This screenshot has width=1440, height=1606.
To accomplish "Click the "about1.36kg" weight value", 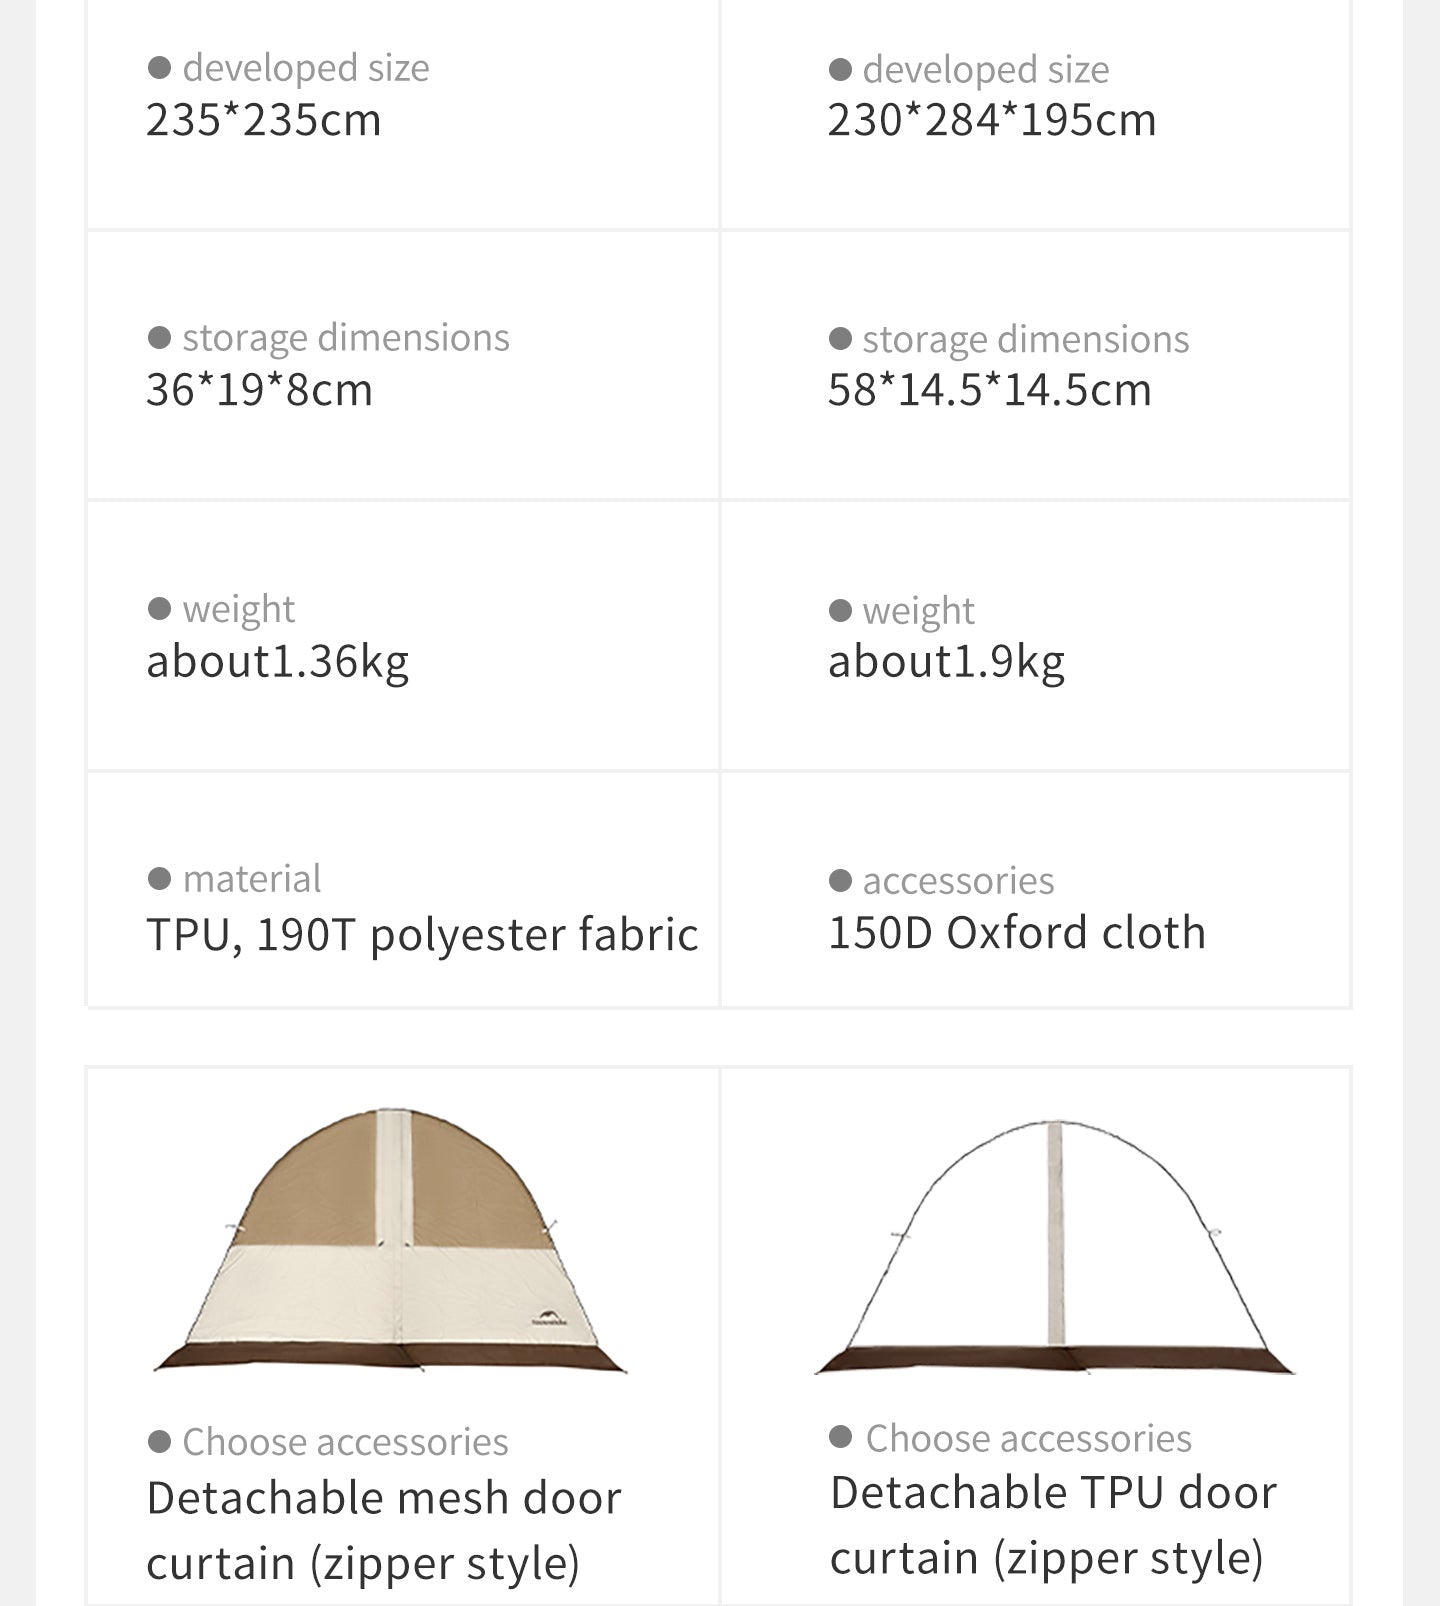I will pyautogui.click(x=277, y=661).
